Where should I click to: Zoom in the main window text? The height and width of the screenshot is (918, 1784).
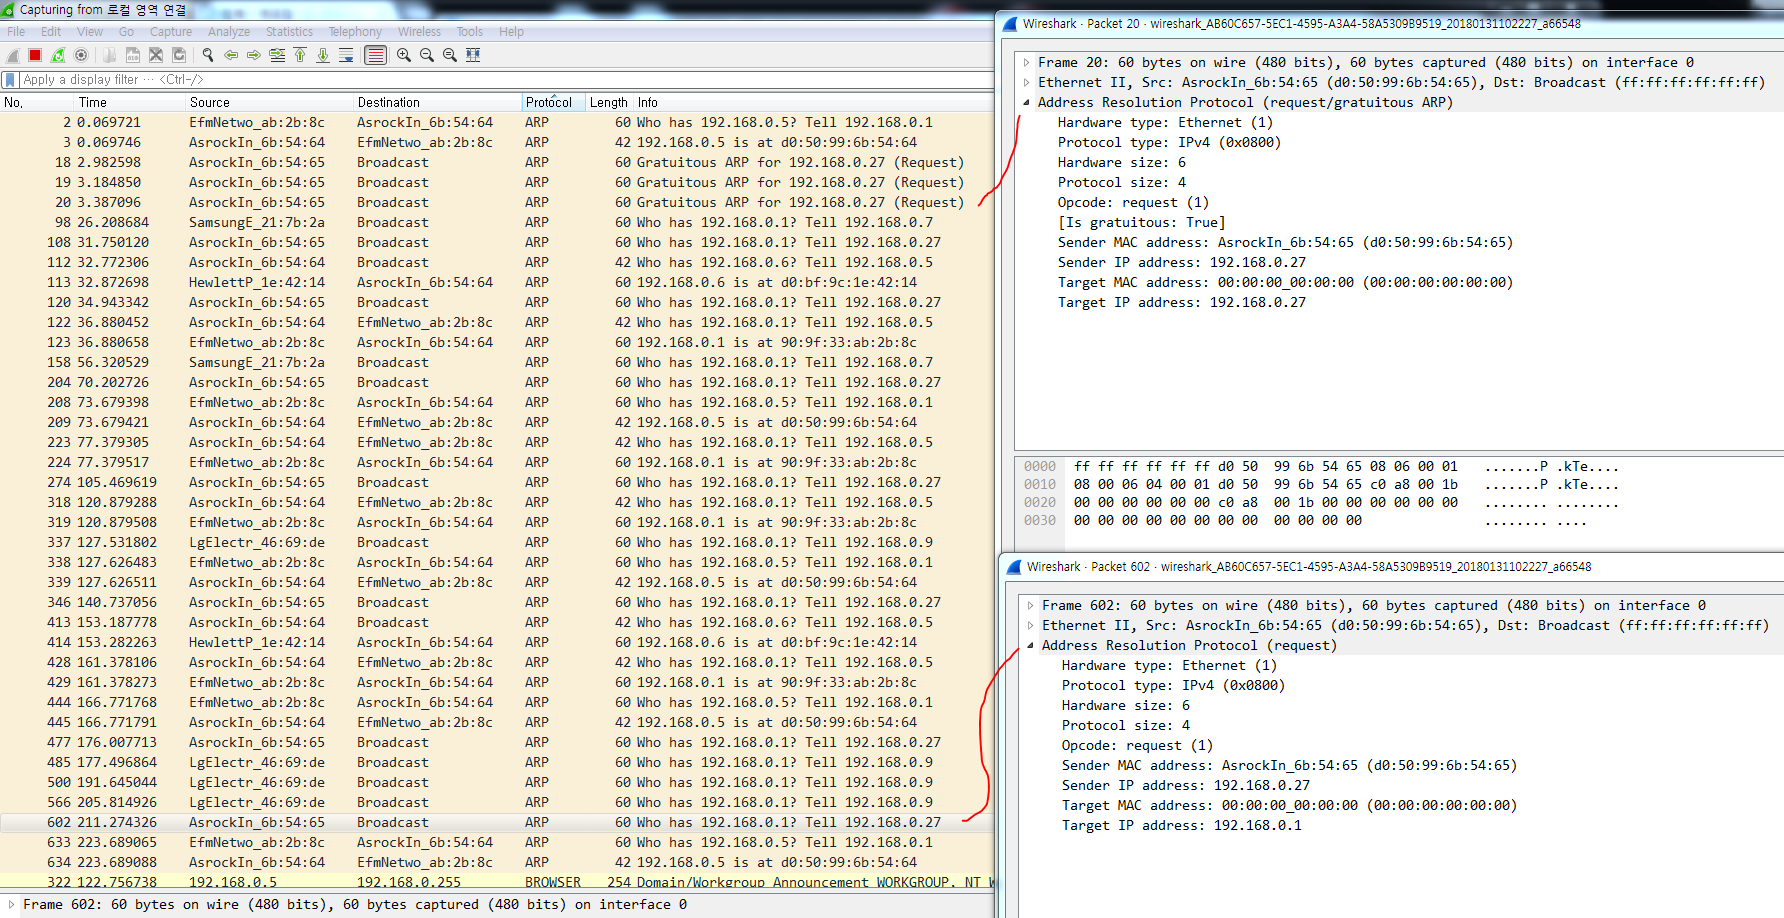404,55
